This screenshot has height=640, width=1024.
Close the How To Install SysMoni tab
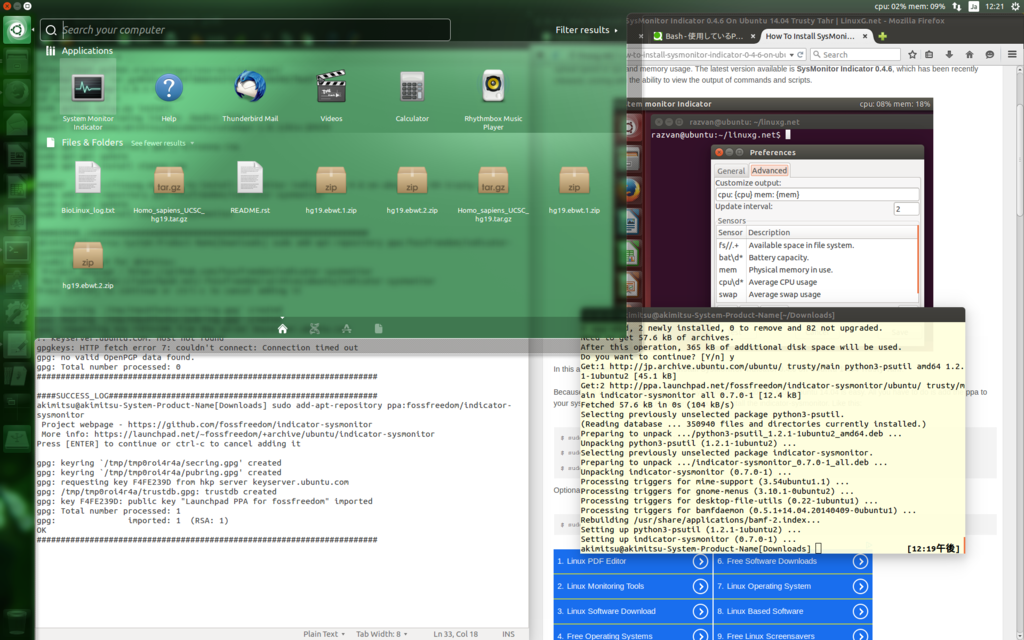(x=865, y=37)
